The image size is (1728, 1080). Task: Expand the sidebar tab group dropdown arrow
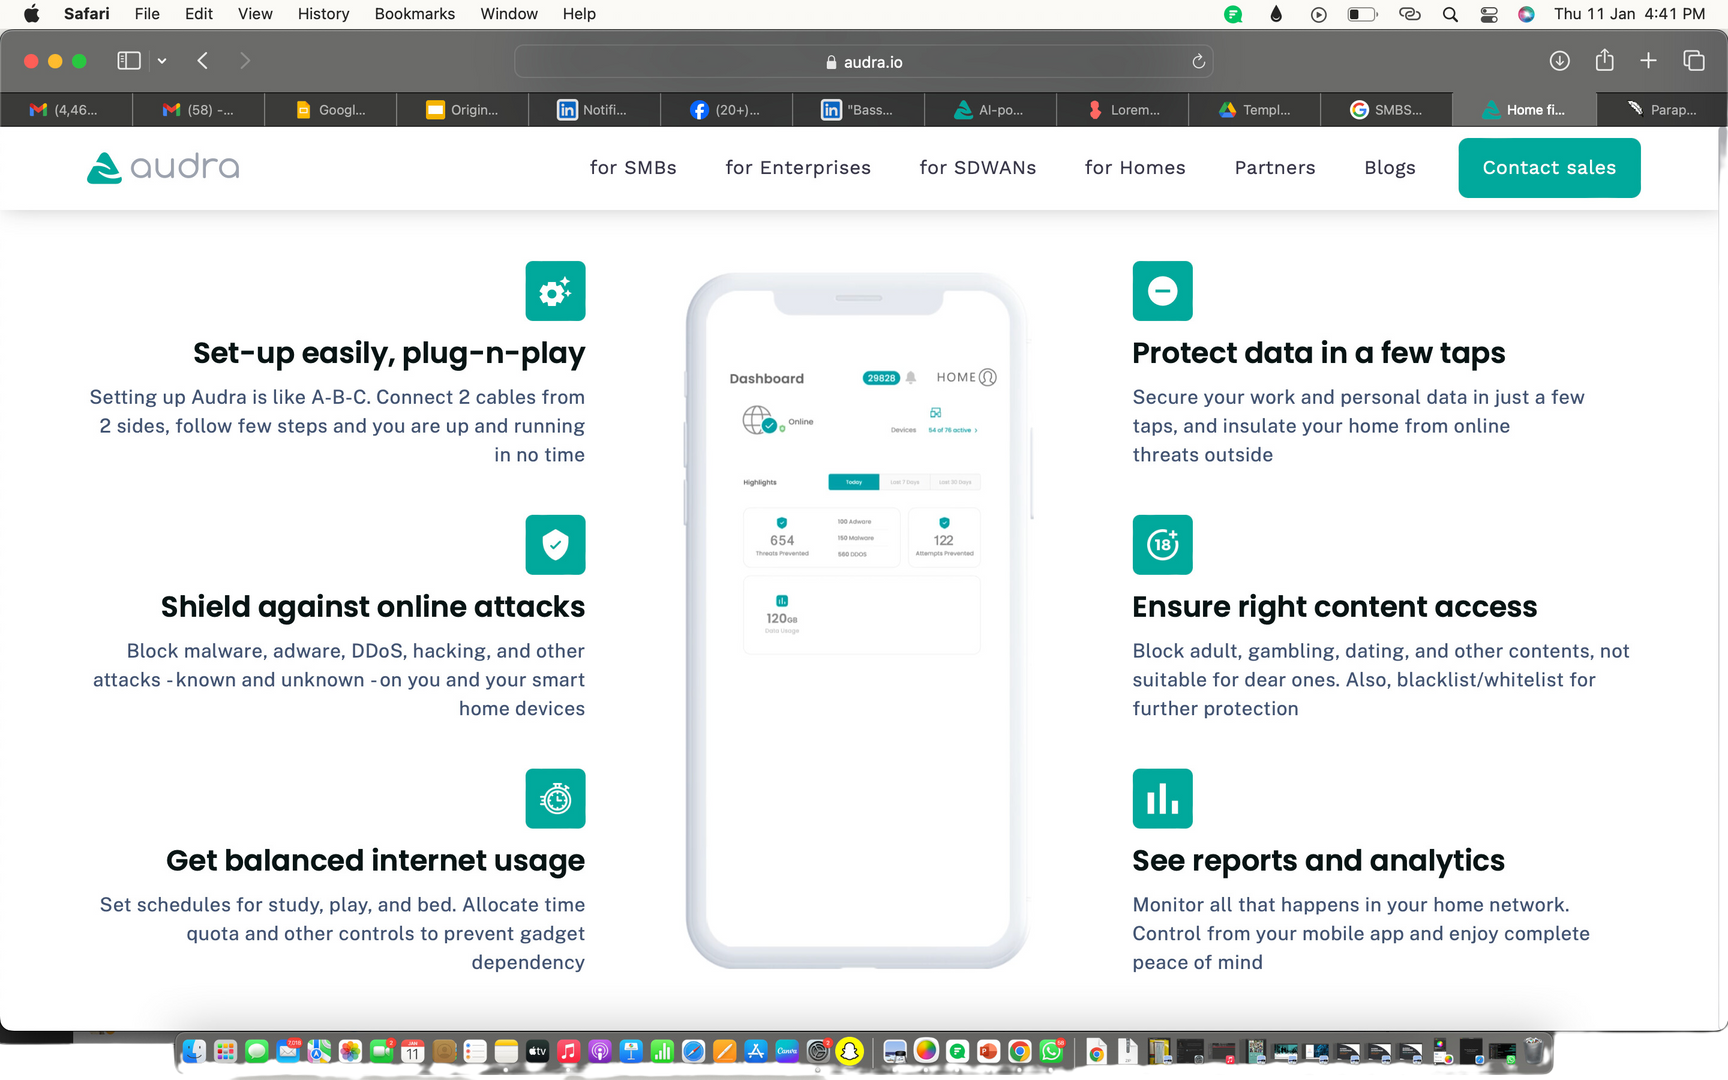coord(162,61)
